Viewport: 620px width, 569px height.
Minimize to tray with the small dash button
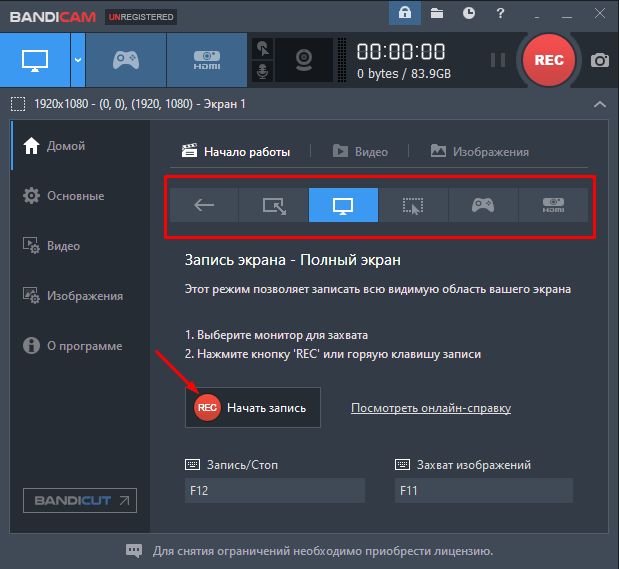pyautogui.click(x=537, y=17)
